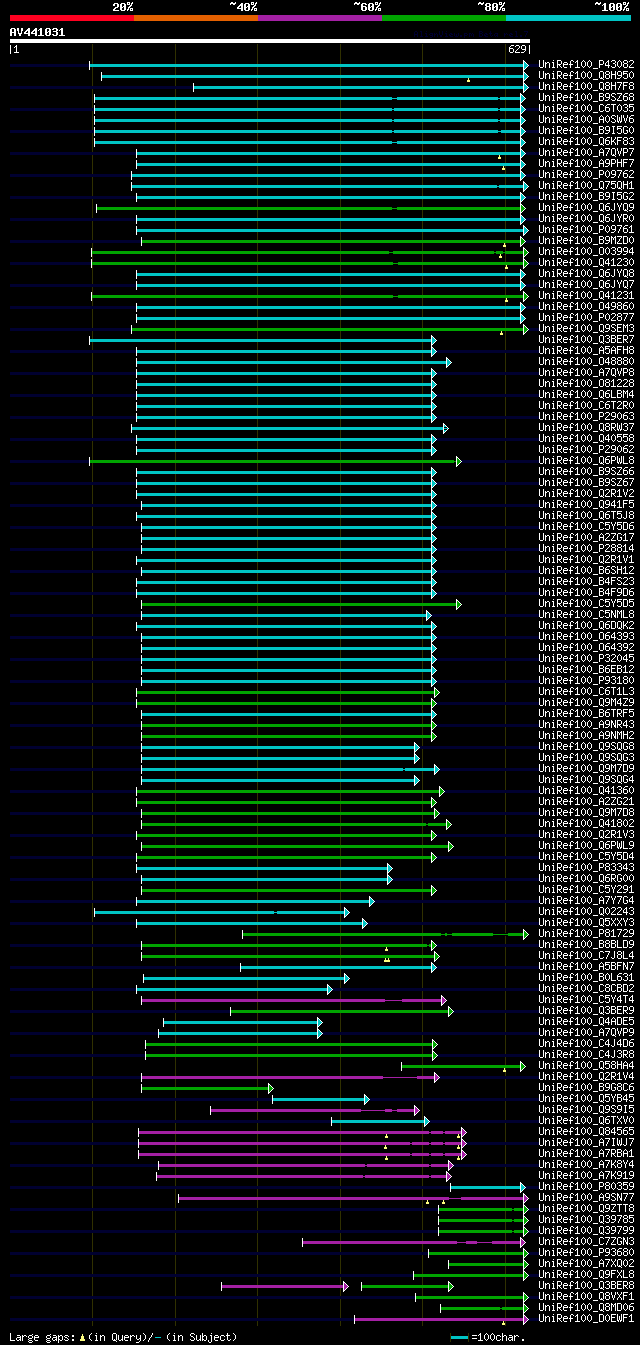The image size is (640, 1345).
Task: Select the UniRef100_B4FS23 label
Action: point(584,581)
